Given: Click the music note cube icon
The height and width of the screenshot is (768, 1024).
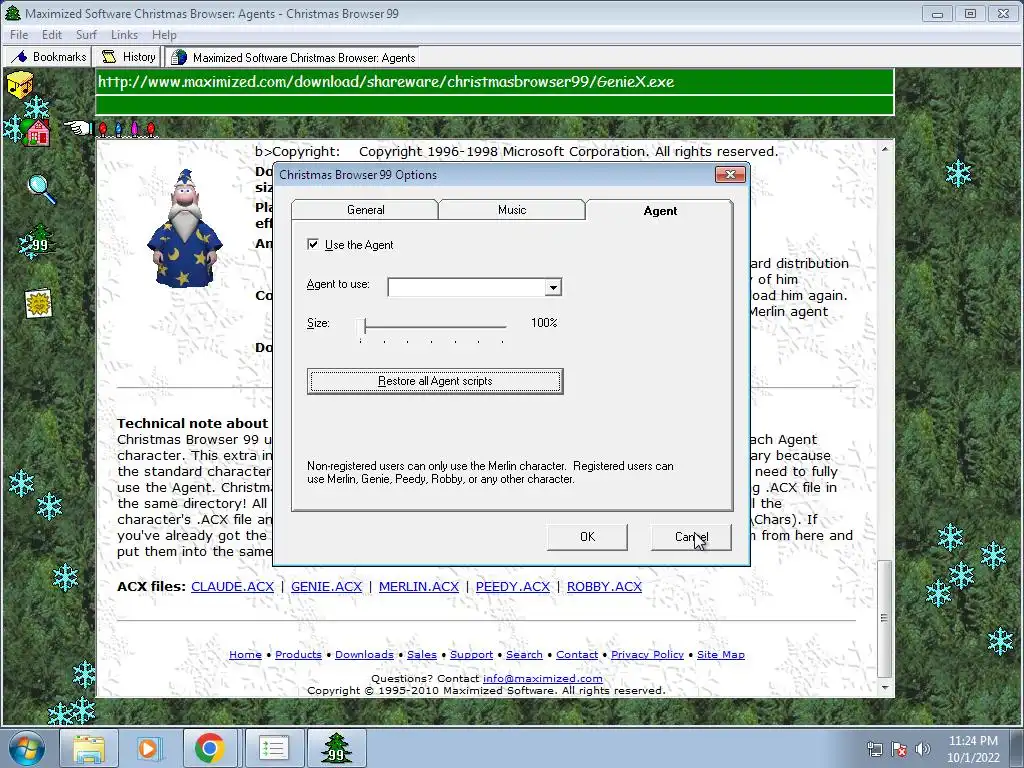Looking at the screenshot, I should [x=20, y=86].
